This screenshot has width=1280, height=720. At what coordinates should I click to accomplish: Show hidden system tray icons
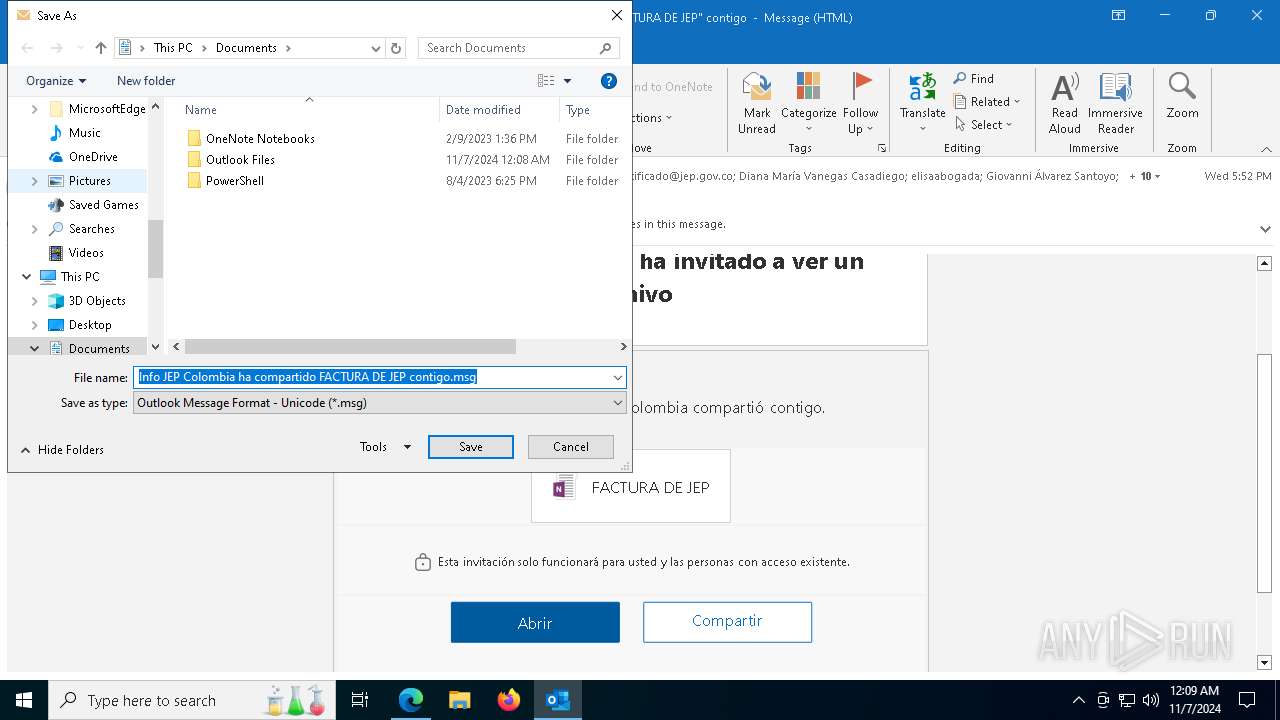1078,700
